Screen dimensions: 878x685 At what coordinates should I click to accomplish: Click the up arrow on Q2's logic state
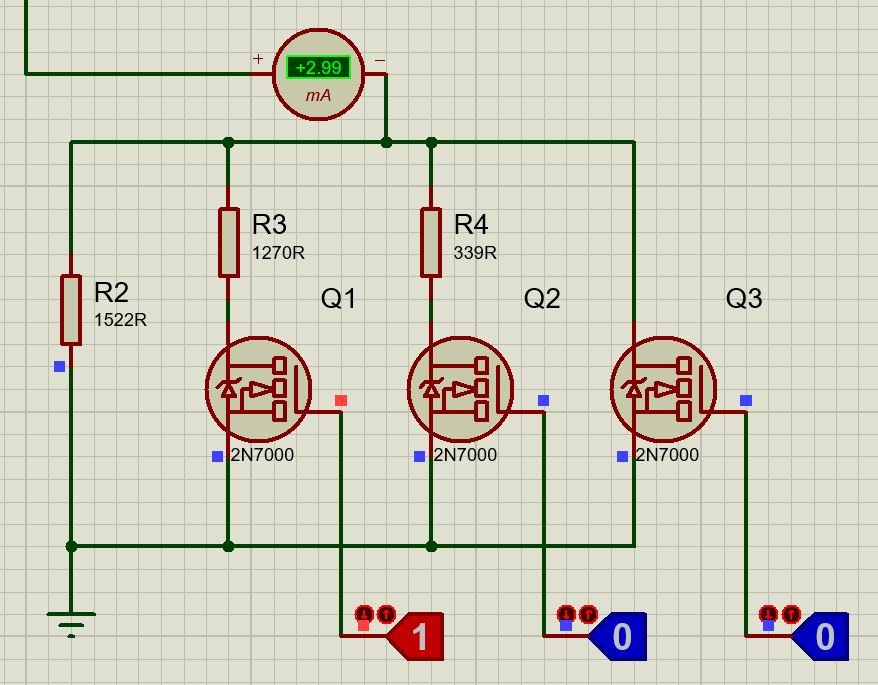pyautogui.click(x=589, y=614)
